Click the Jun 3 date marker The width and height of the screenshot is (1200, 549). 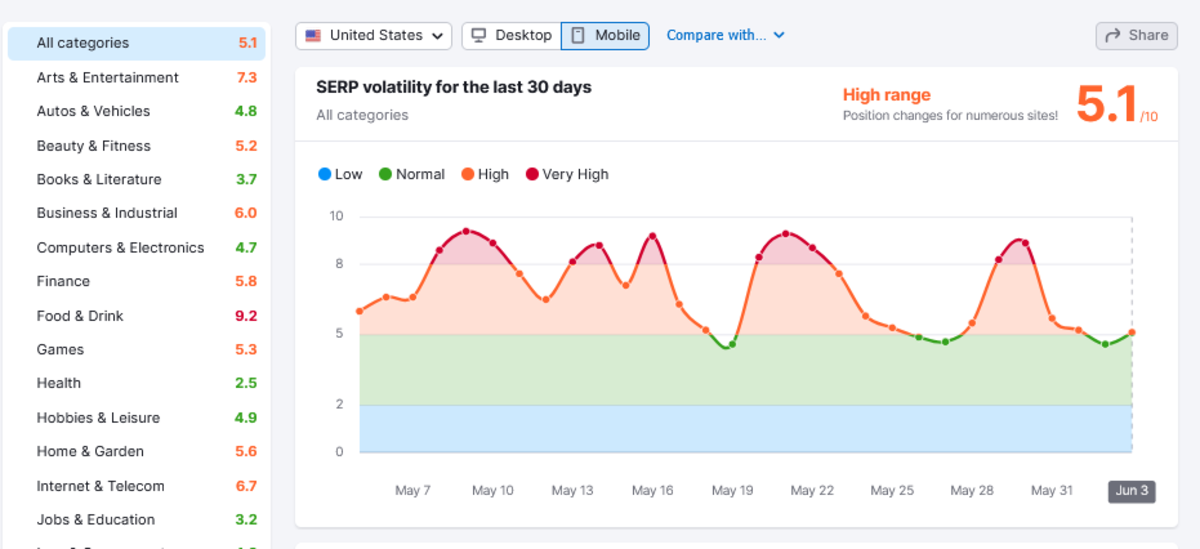1131,490
